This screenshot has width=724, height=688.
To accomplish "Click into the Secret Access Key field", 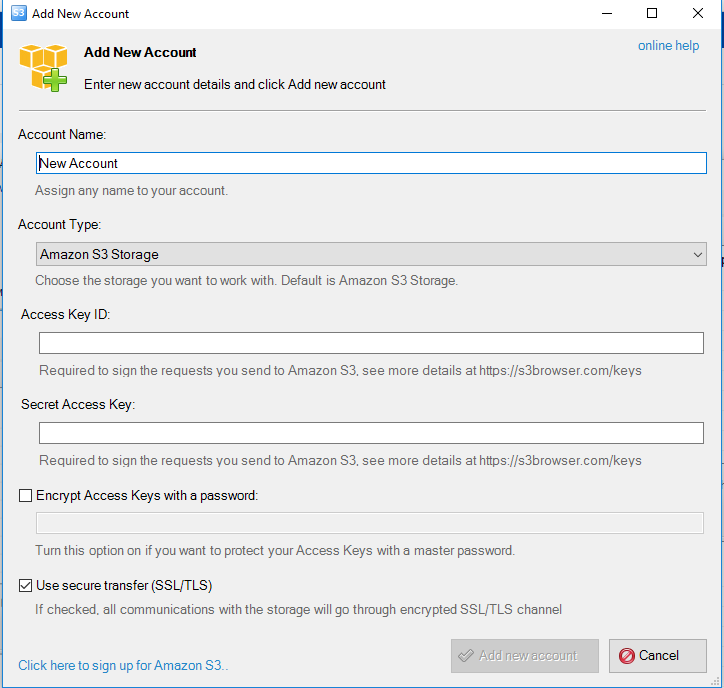I will [x=371, y=433].
